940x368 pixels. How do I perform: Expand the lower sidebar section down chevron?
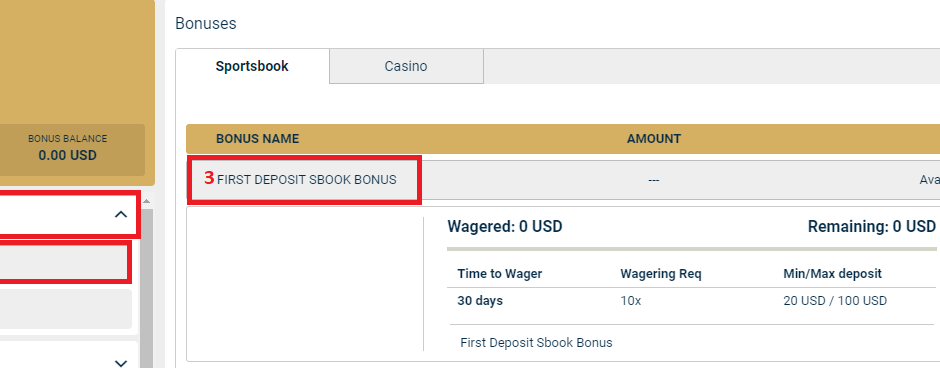(x=121, y=362)
